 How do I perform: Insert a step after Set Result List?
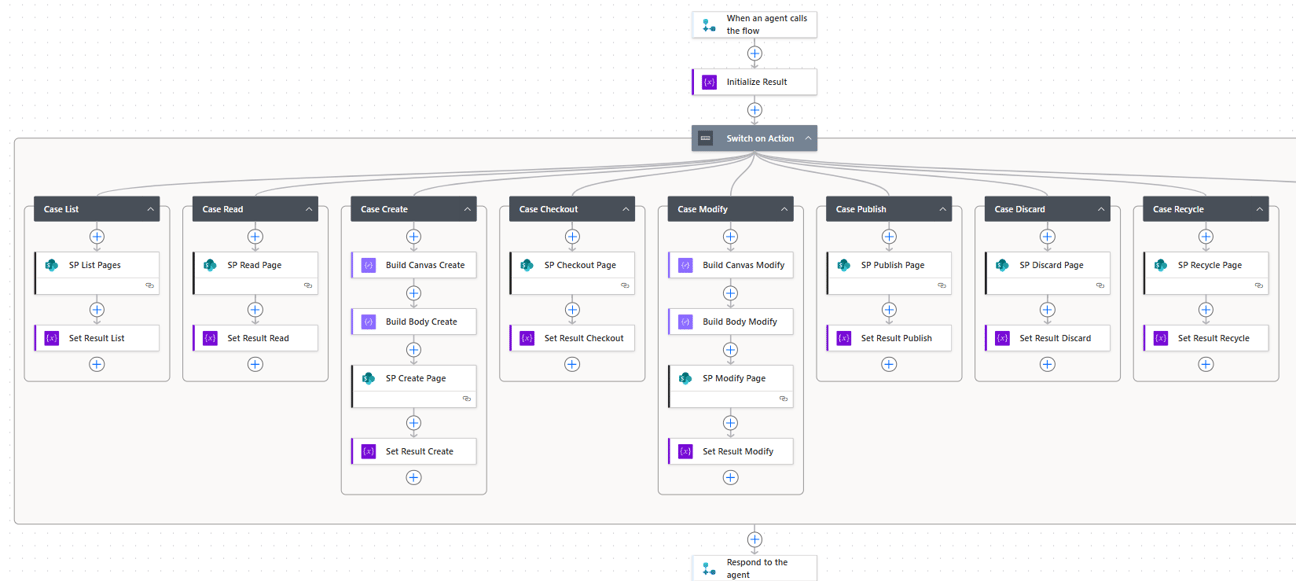click(x=97, y=364)
